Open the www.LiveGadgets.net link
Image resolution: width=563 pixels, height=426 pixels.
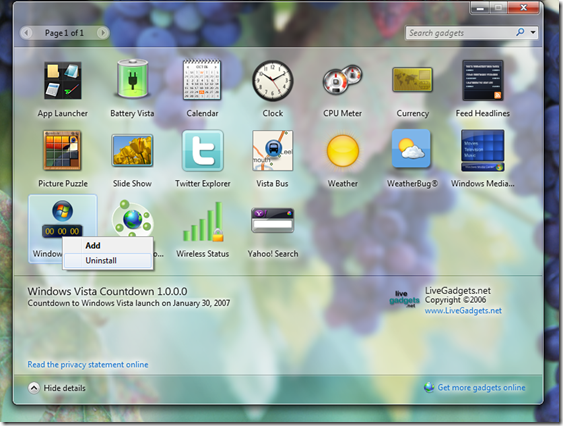tap(463, 311)
